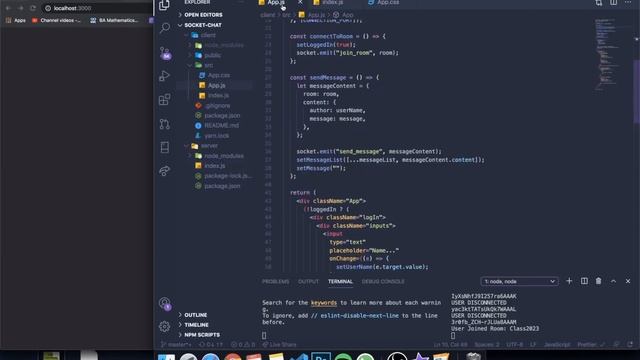The width and height of the screenshot is (640, 360).
Task: Expand the NPM SCRIPTS section
Action: [202, 335]
